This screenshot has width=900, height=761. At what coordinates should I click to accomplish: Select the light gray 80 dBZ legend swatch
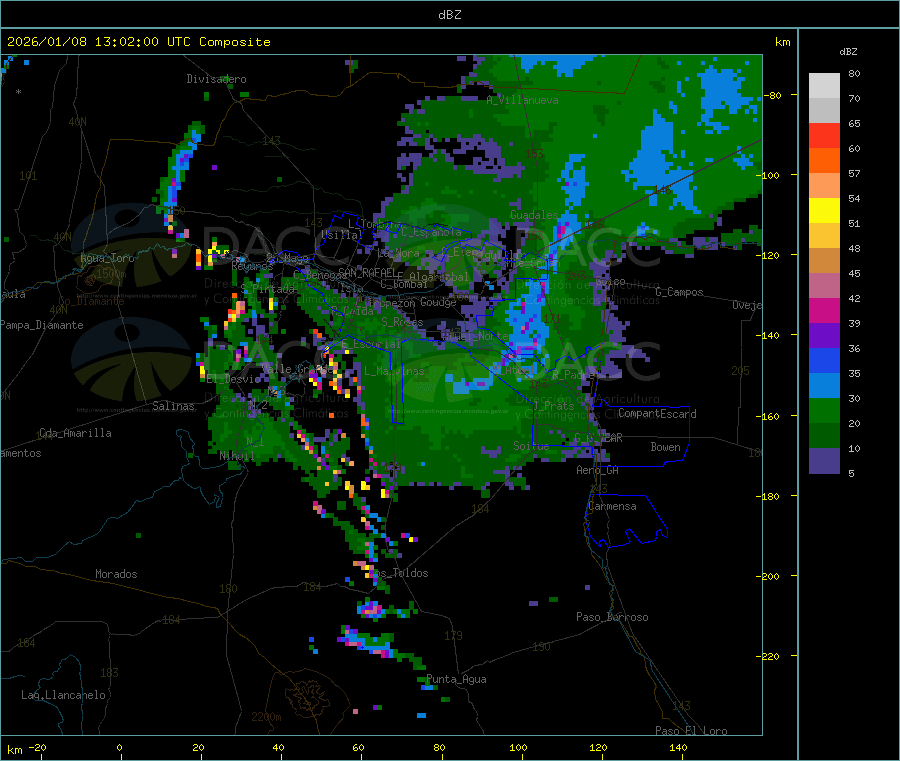[x=824, y=86]
